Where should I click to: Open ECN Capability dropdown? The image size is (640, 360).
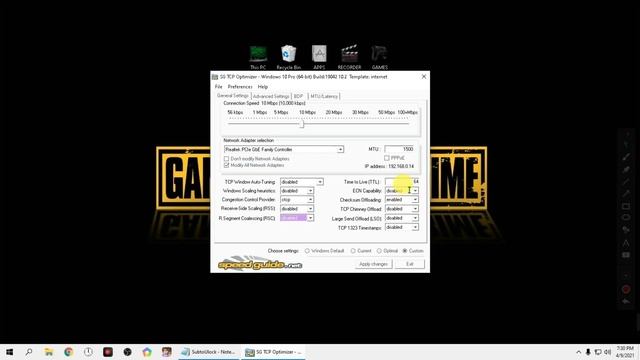click(x=415, y=191)
